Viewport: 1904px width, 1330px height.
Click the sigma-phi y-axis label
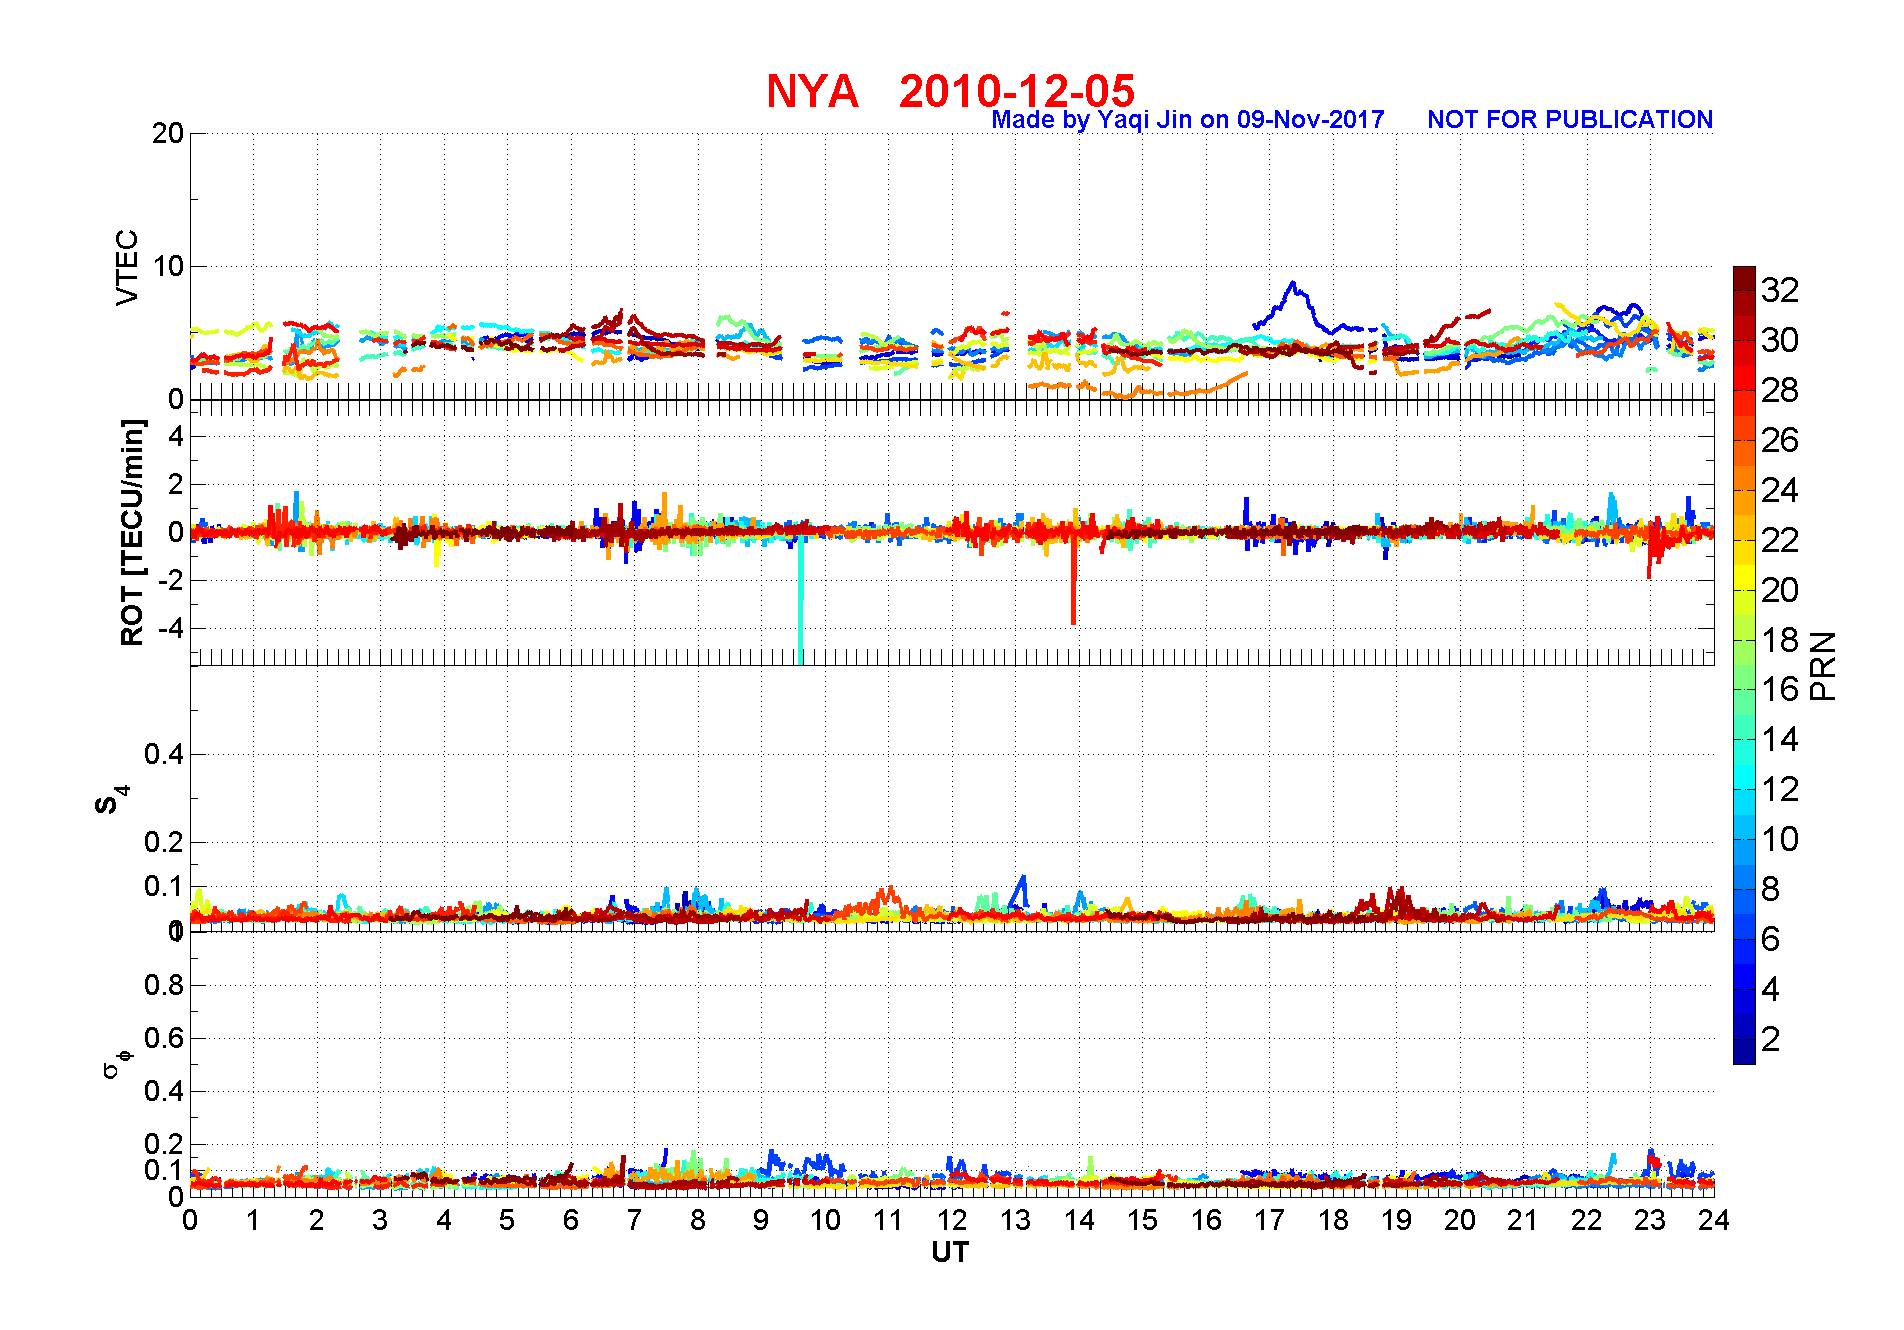tap(117, 1062)
